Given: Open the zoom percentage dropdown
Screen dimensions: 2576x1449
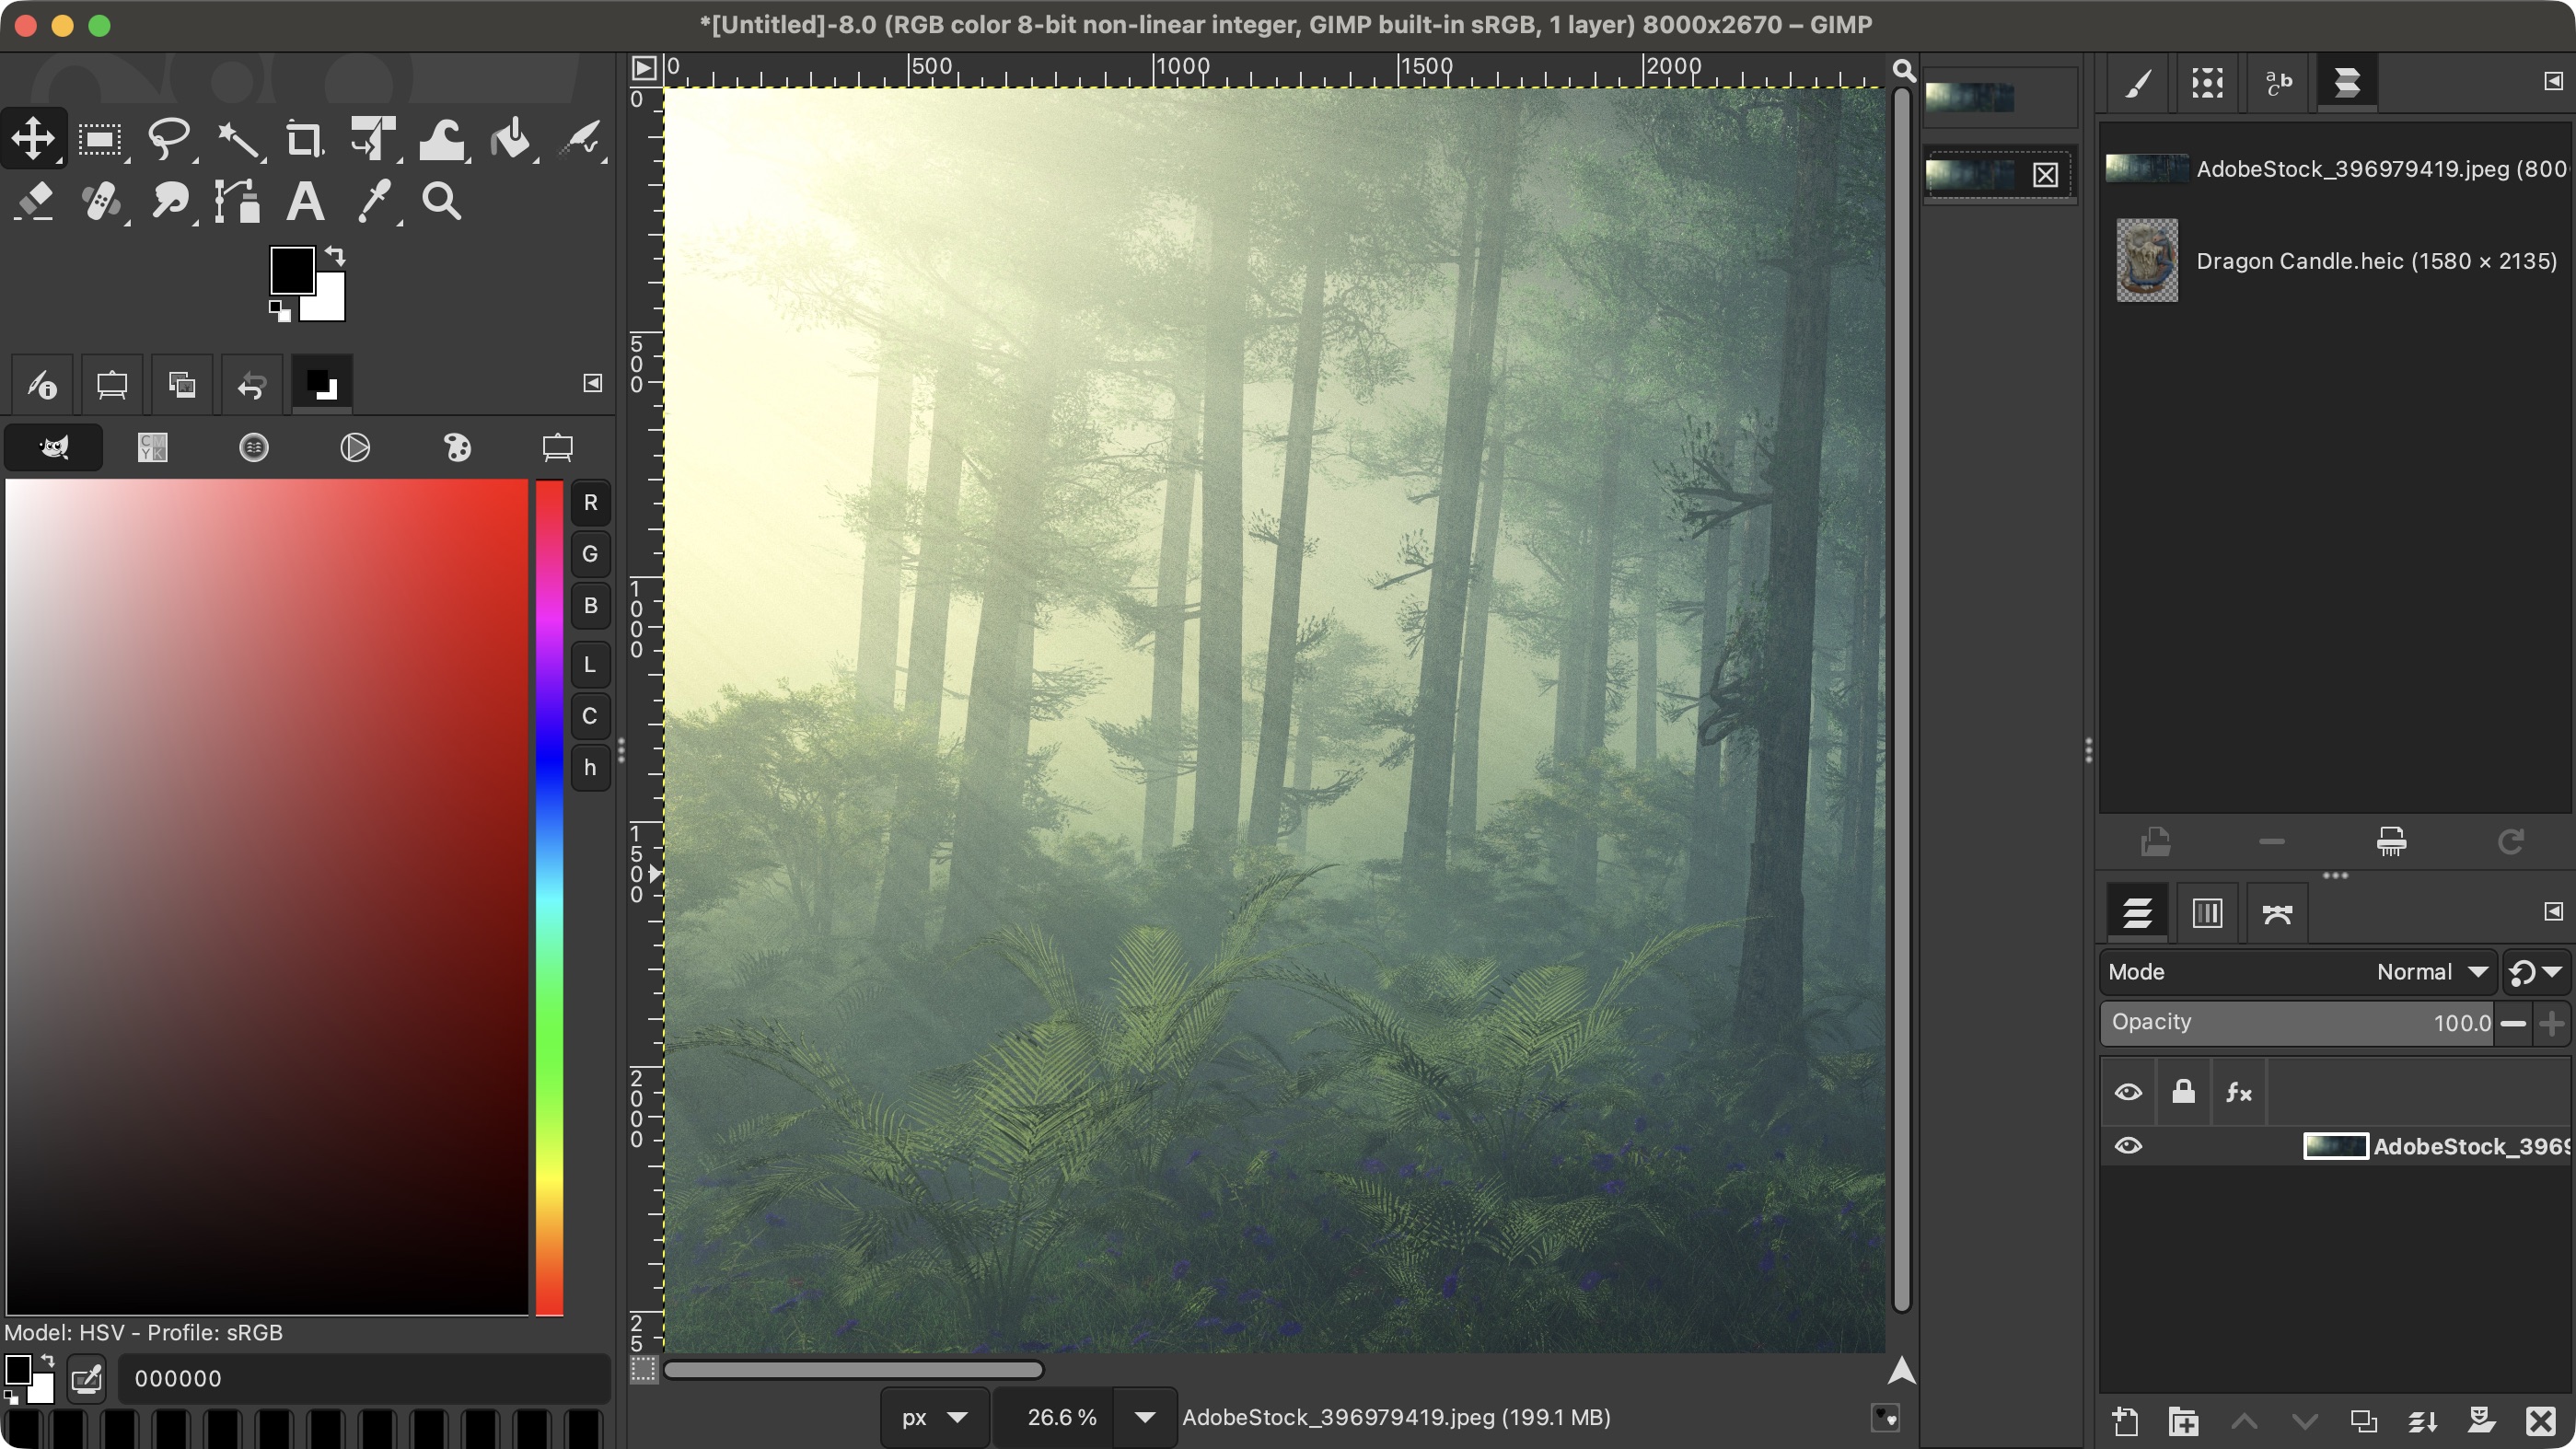Looking at the screenshot, I should pos(1145,1417).
